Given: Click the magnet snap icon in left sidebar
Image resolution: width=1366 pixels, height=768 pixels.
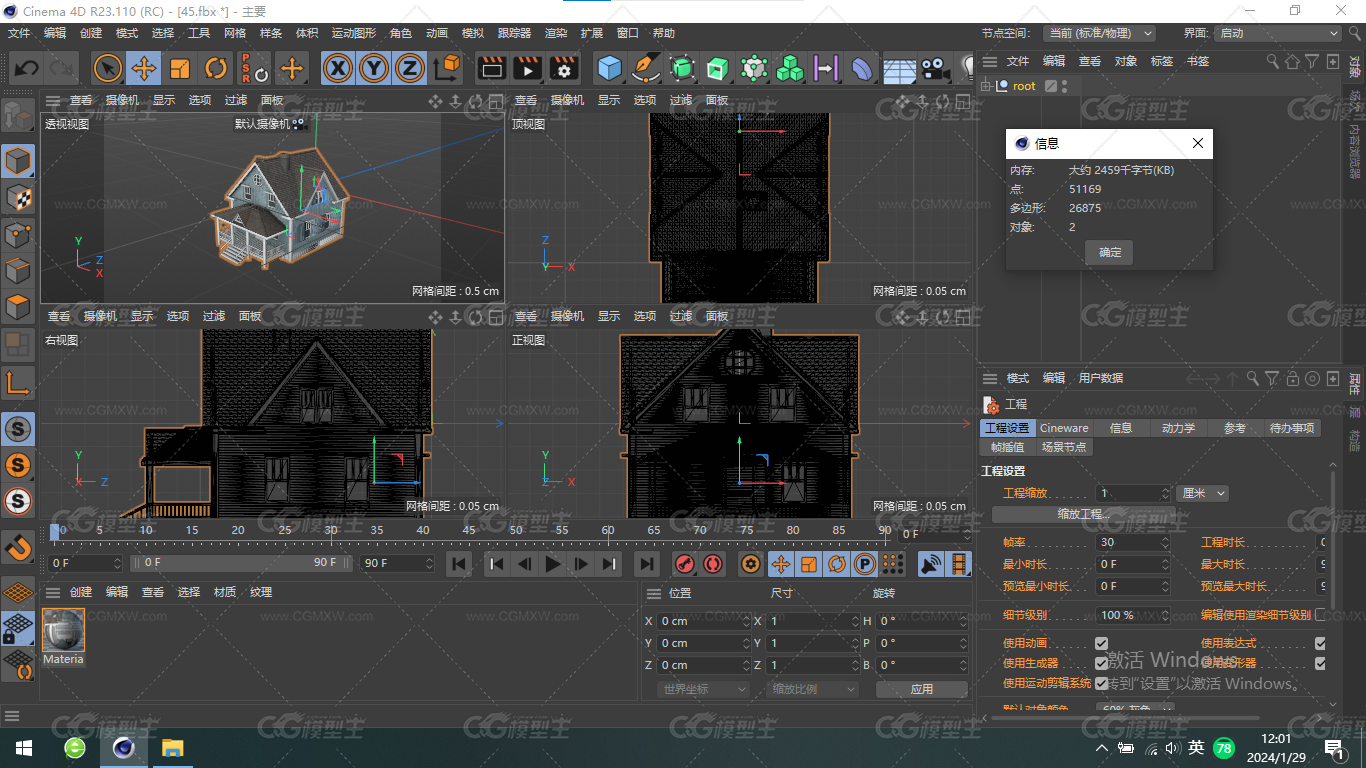Looking at the screenshot, I should 18,547.
